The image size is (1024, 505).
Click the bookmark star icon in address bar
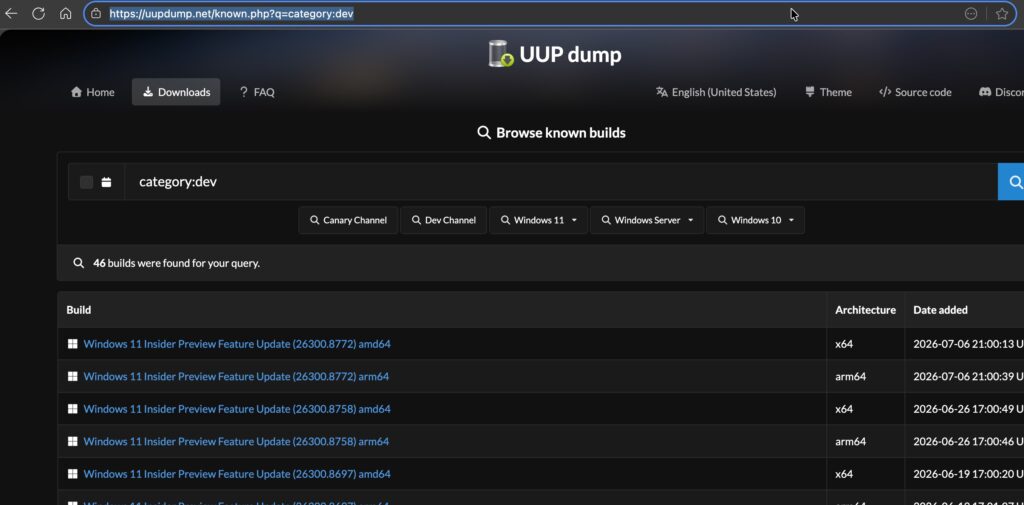[1002, 14]
